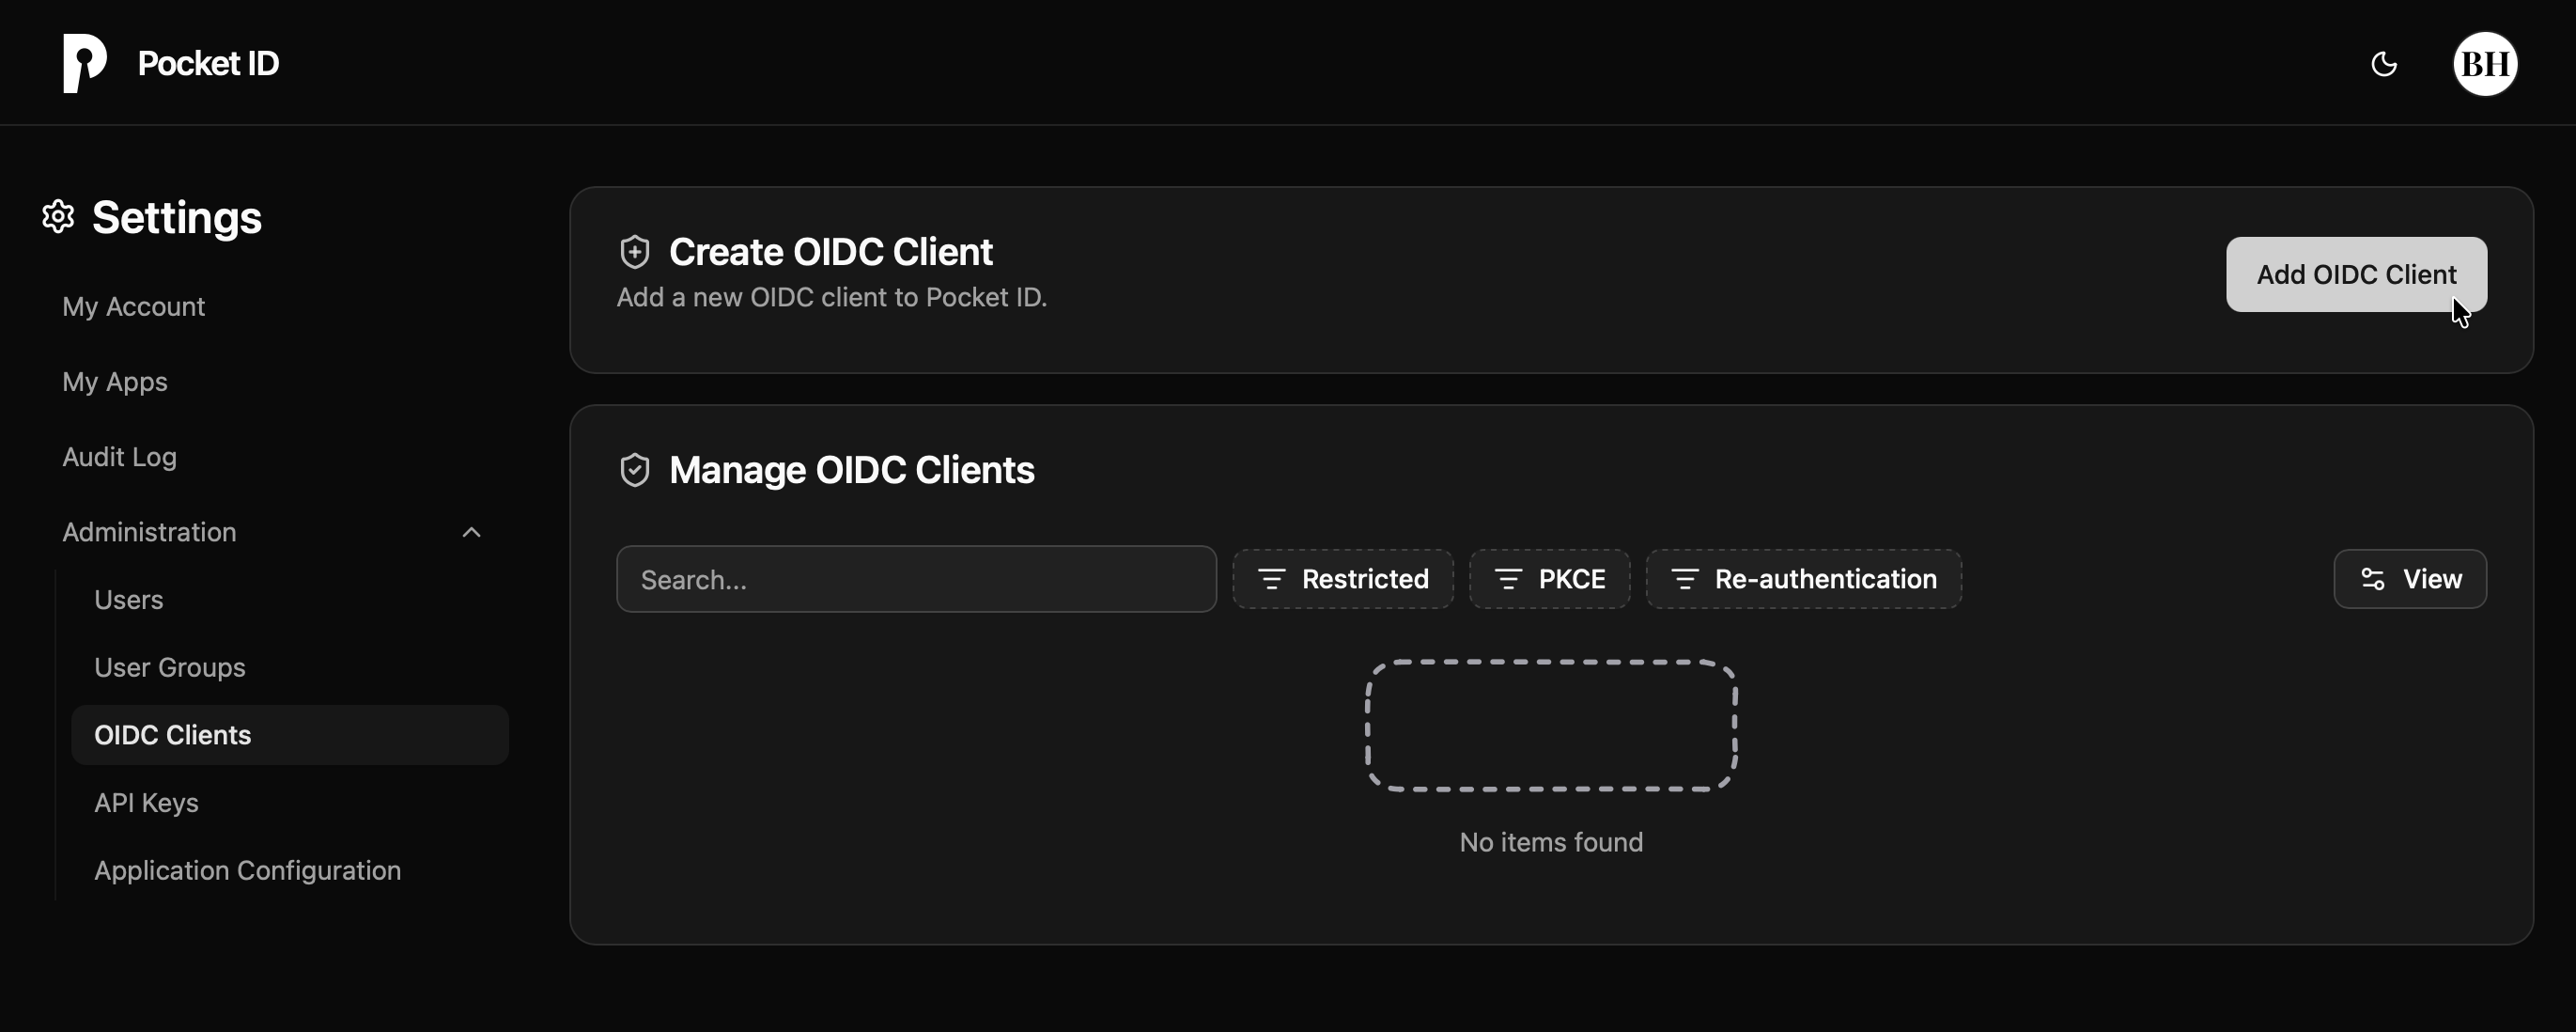Enable the Re-authentication filter
The width and height of the screenshot is (2576, 1032).
(1802, 578)
